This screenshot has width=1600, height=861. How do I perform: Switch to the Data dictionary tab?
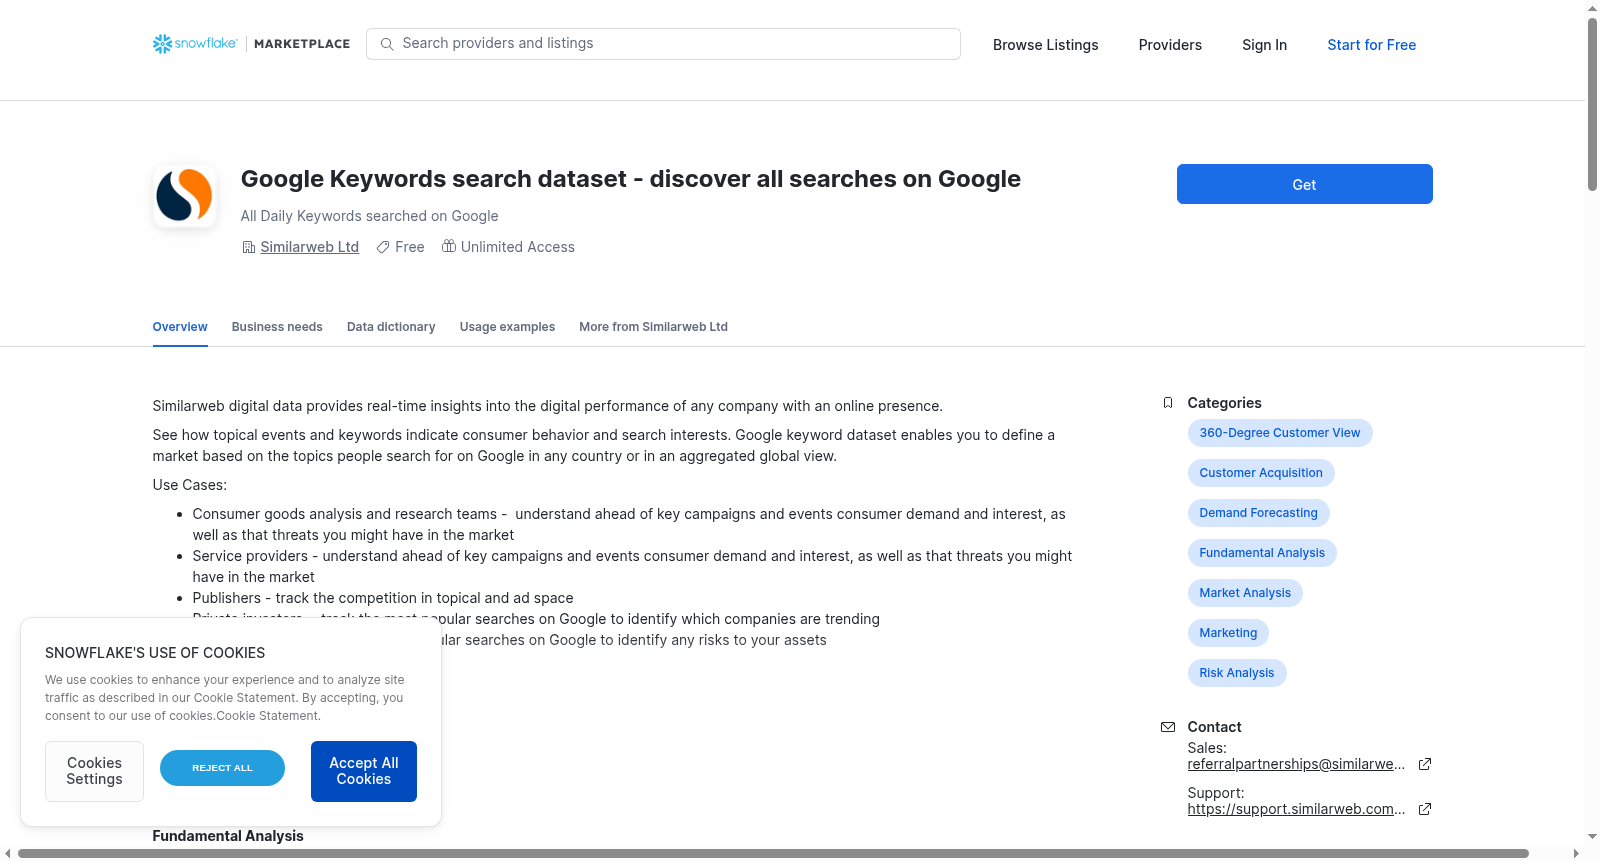[391, 327]
